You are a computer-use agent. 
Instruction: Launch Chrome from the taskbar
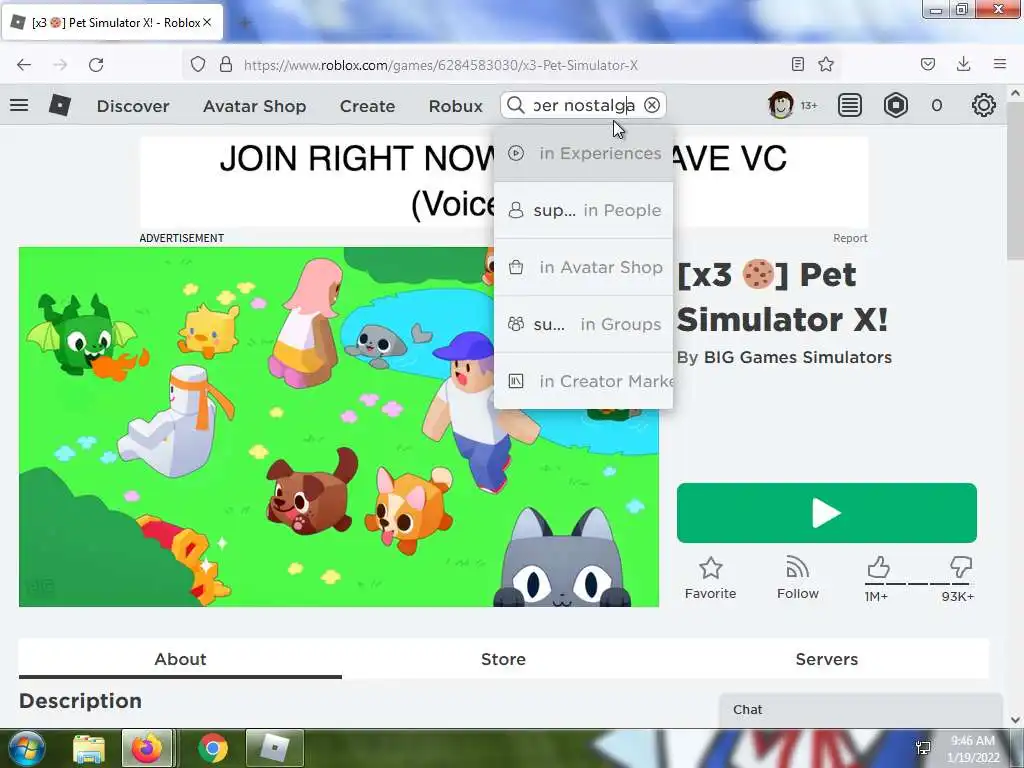pyautogui.click(x=212, y=748)
